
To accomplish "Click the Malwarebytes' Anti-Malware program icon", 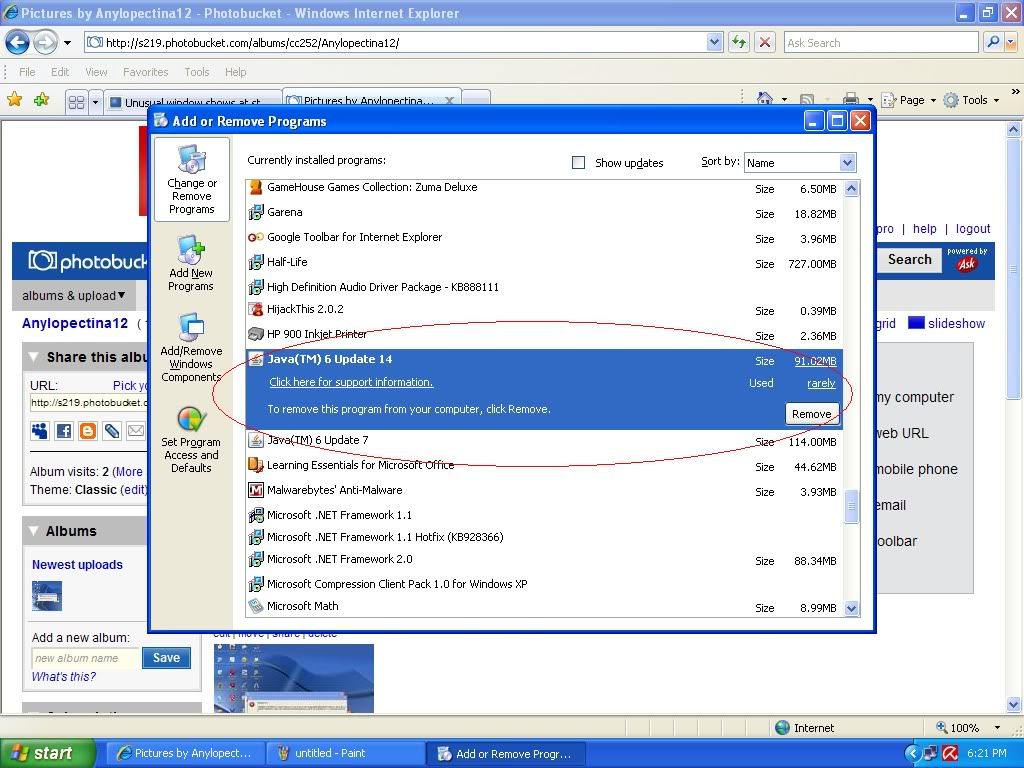I will (x=256, y=490).
